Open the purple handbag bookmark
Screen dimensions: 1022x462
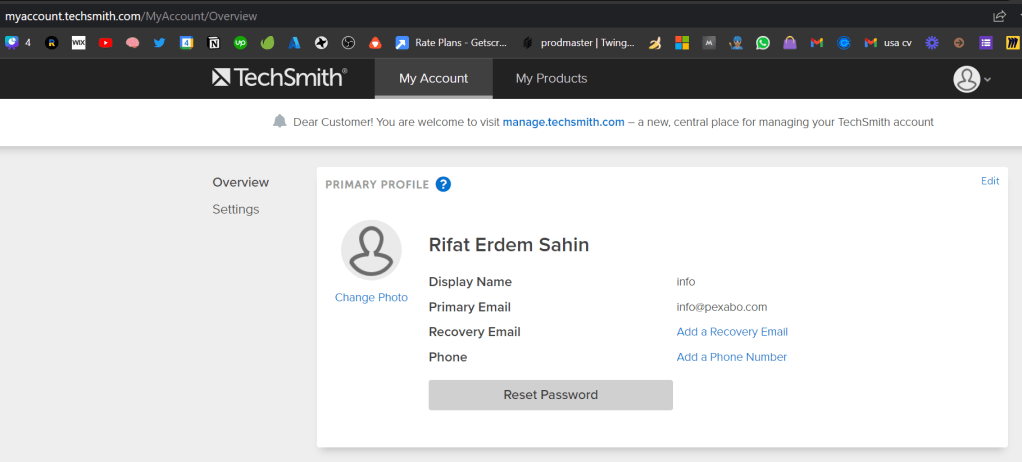point(789,43)
